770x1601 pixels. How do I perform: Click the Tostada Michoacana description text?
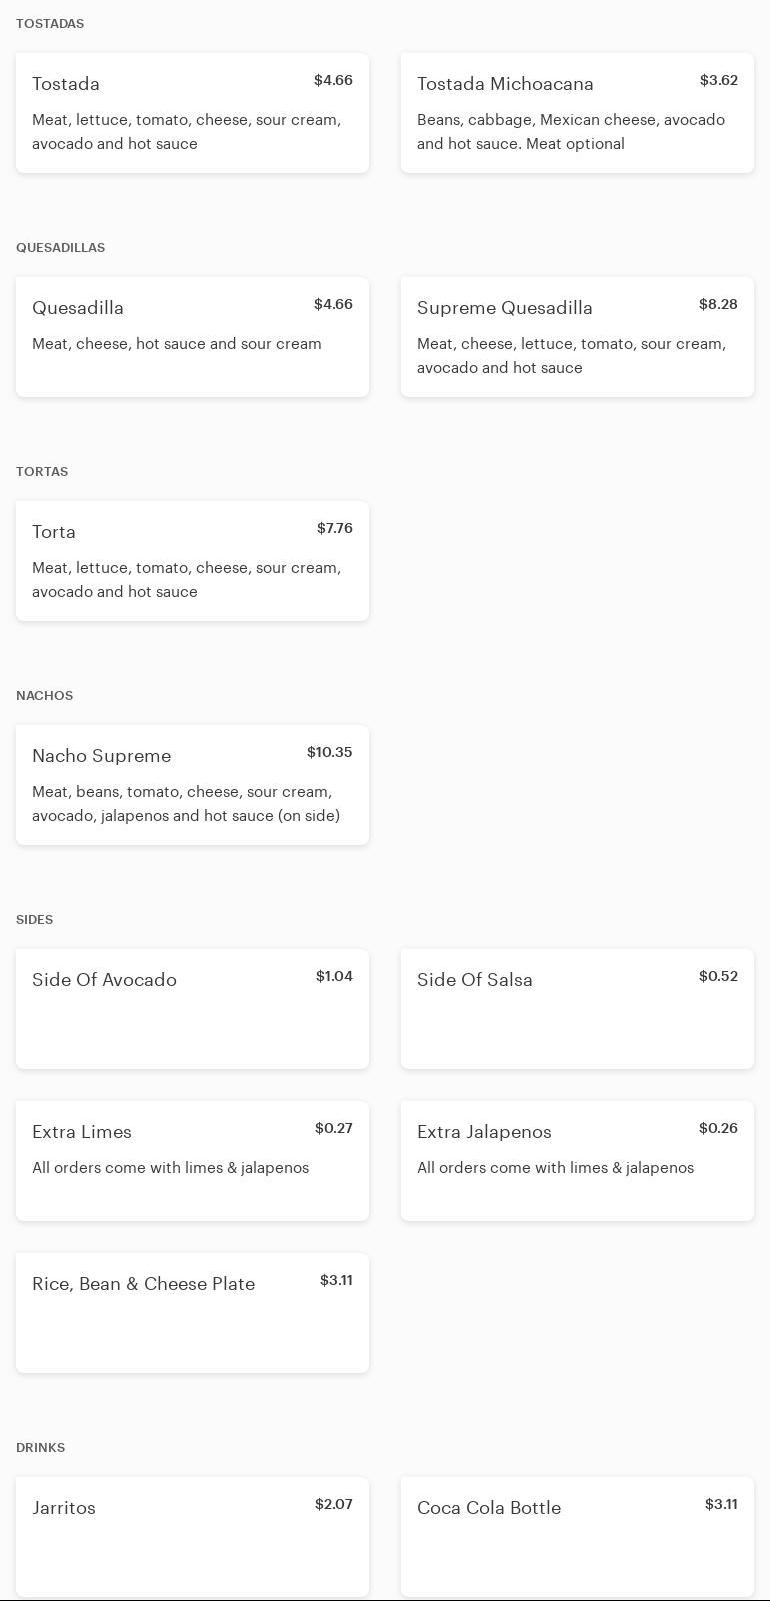(570, 132)
